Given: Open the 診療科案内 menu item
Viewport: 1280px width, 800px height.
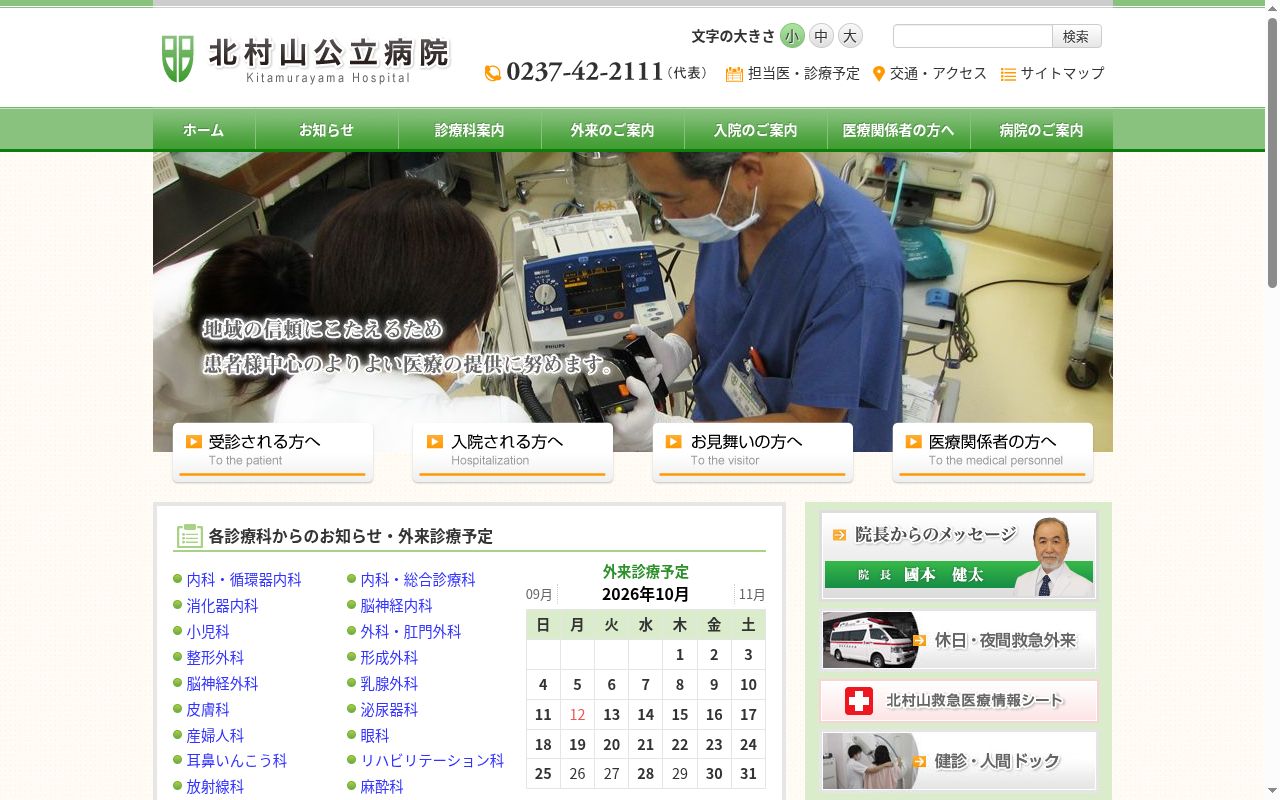Looking at the screenshot, I should tap(470, 130).
